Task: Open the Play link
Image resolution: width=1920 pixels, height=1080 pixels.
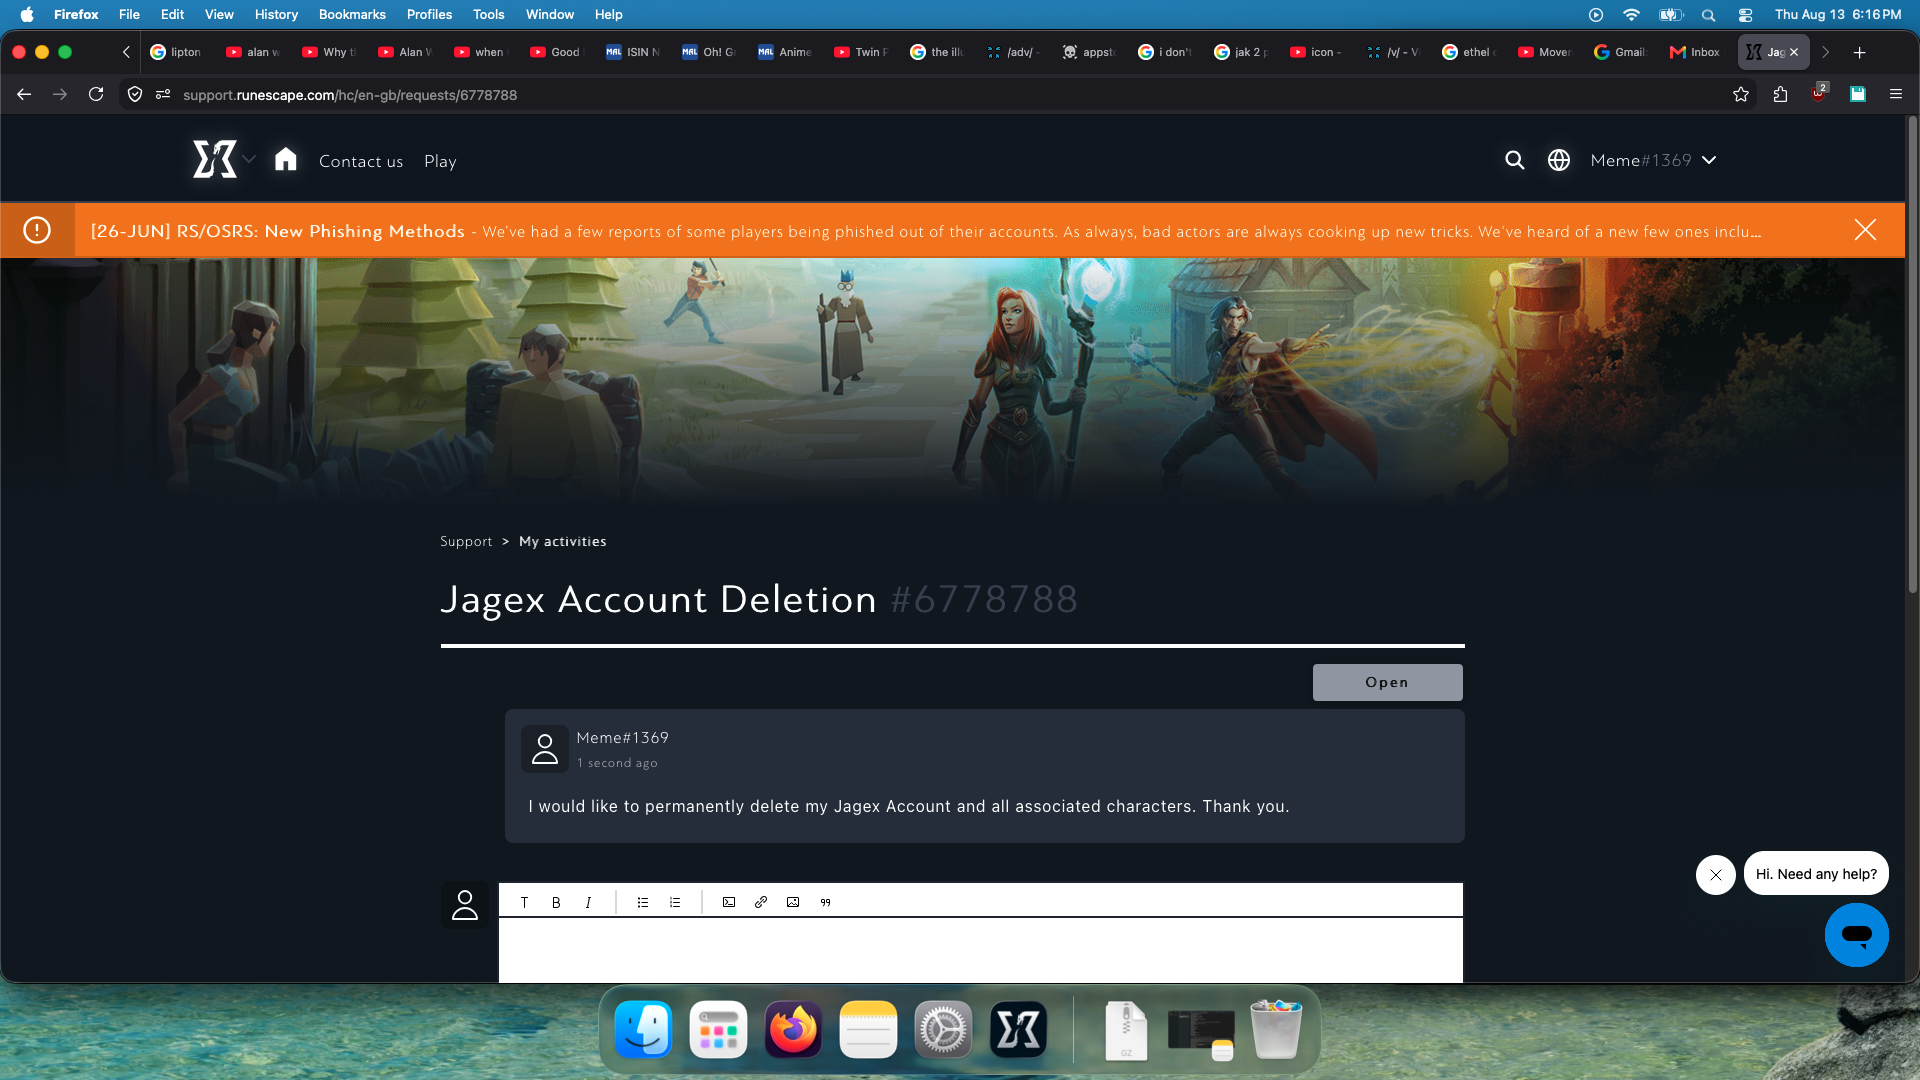Action: click(440, 161)
